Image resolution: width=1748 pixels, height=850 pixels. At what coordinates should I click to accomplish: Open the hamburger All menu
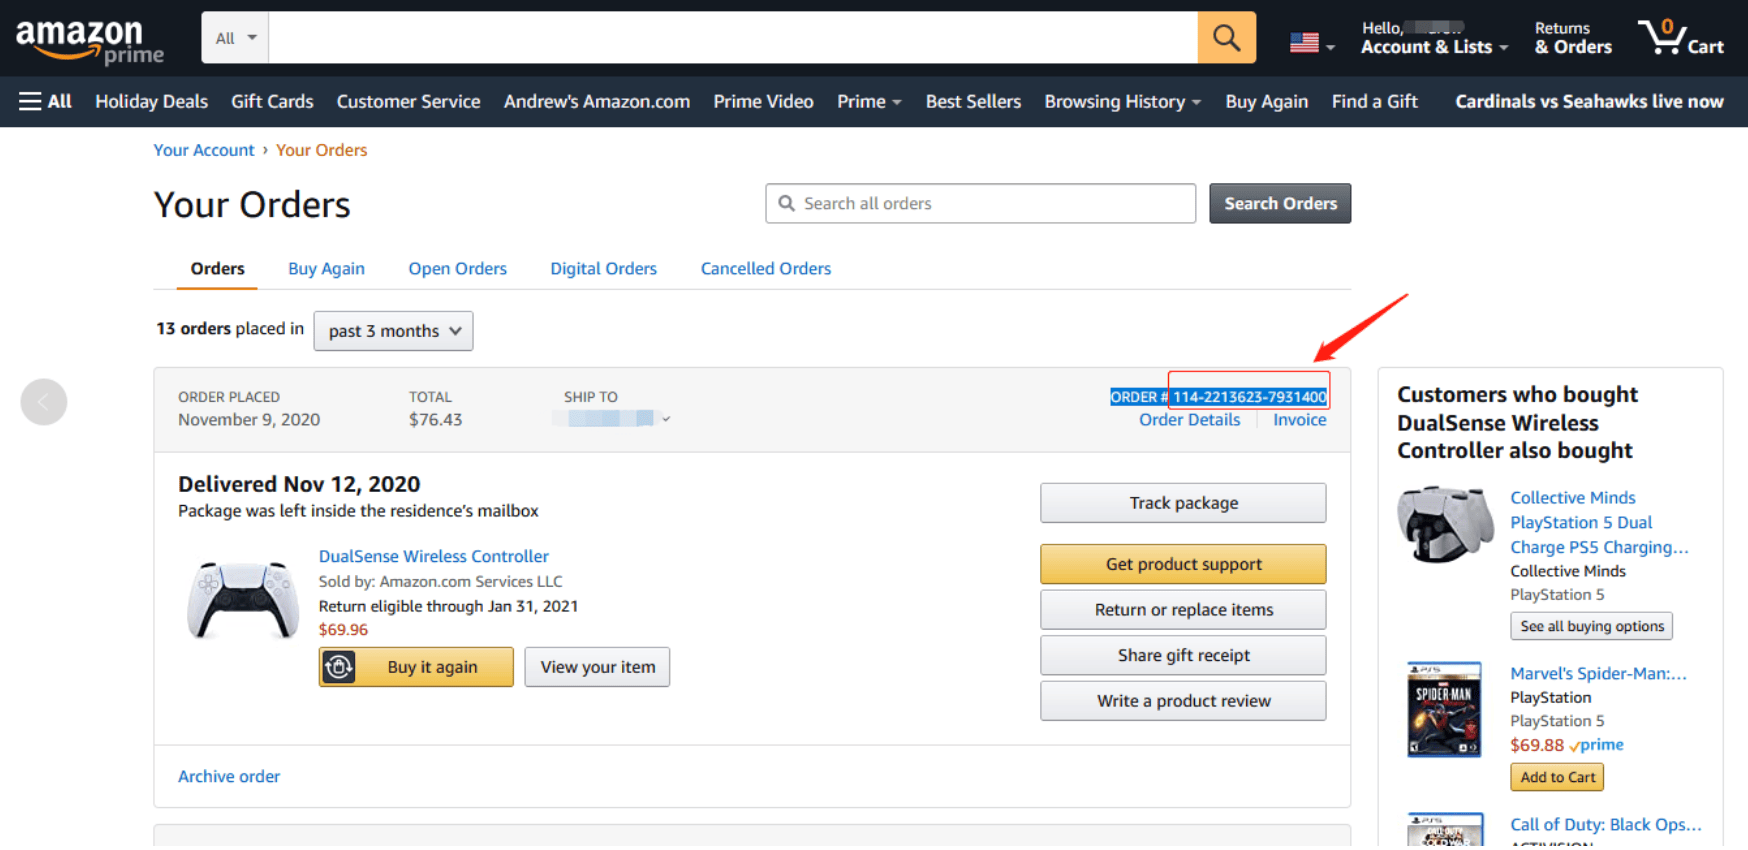point(45,101)
